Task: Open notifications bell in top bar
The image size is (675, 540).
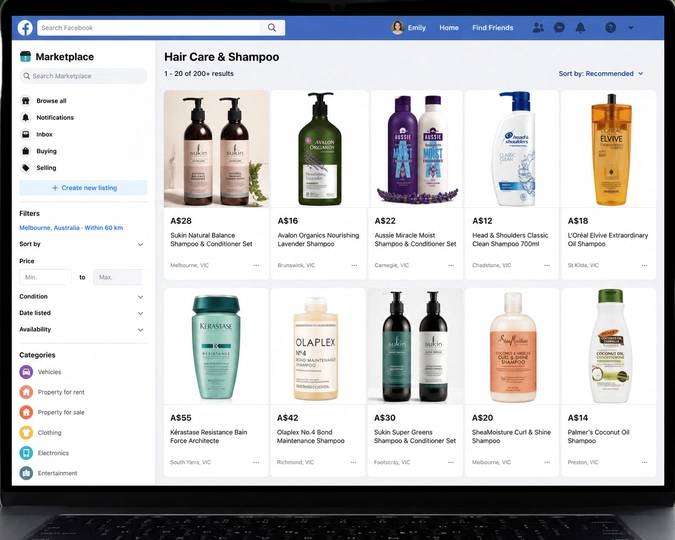Action: (x=580, y=28)
